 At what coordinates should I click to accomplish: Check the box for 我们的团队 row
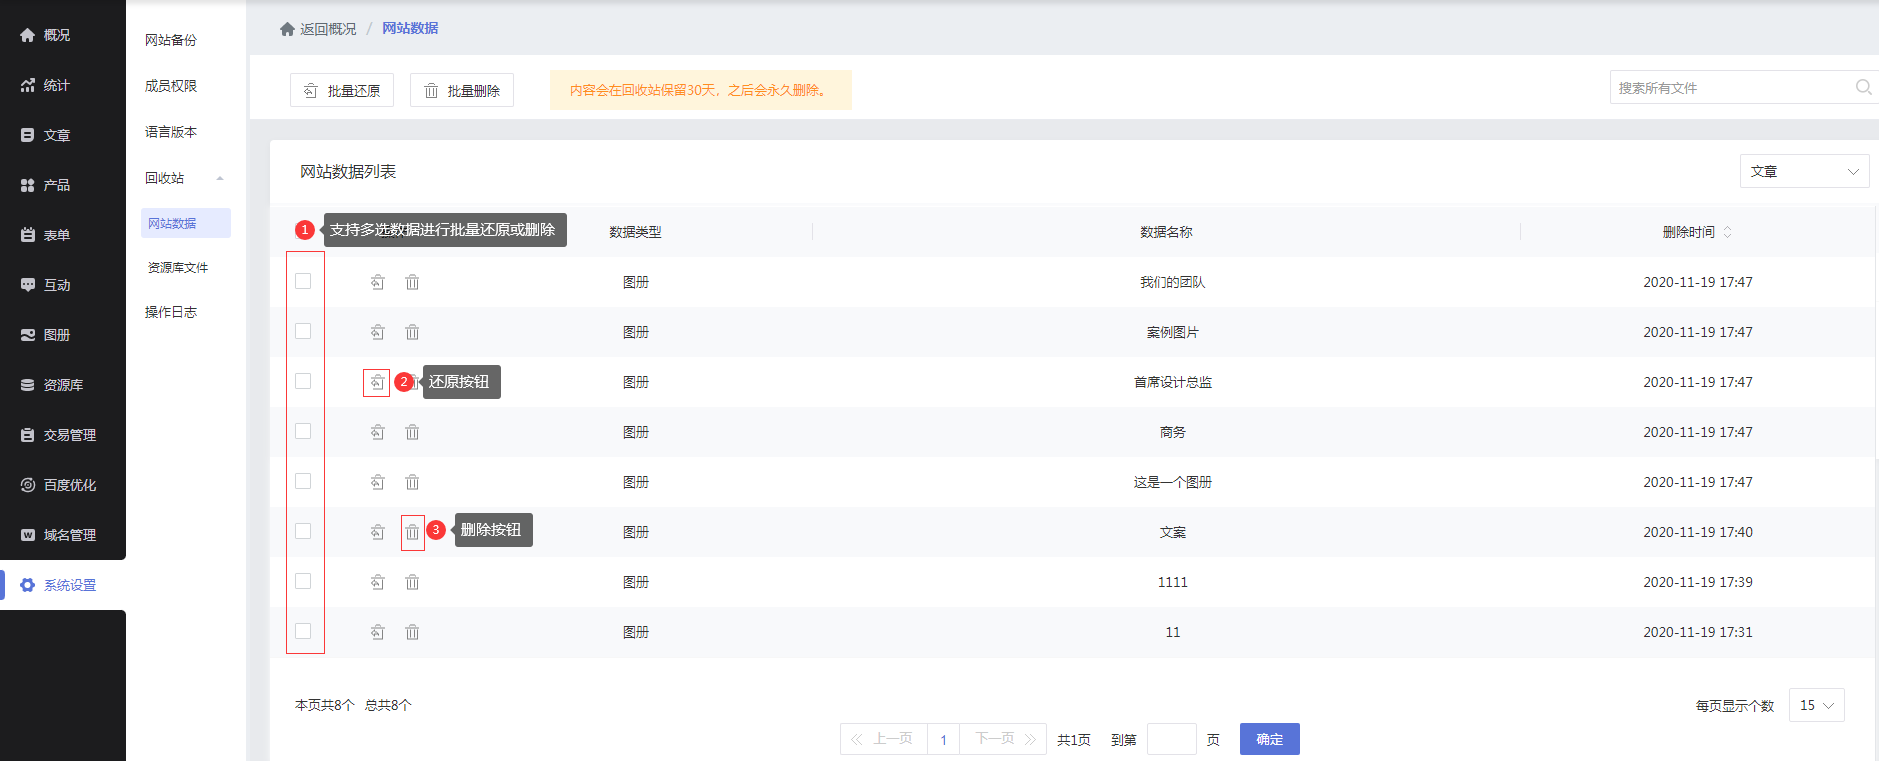coord(303,281)
